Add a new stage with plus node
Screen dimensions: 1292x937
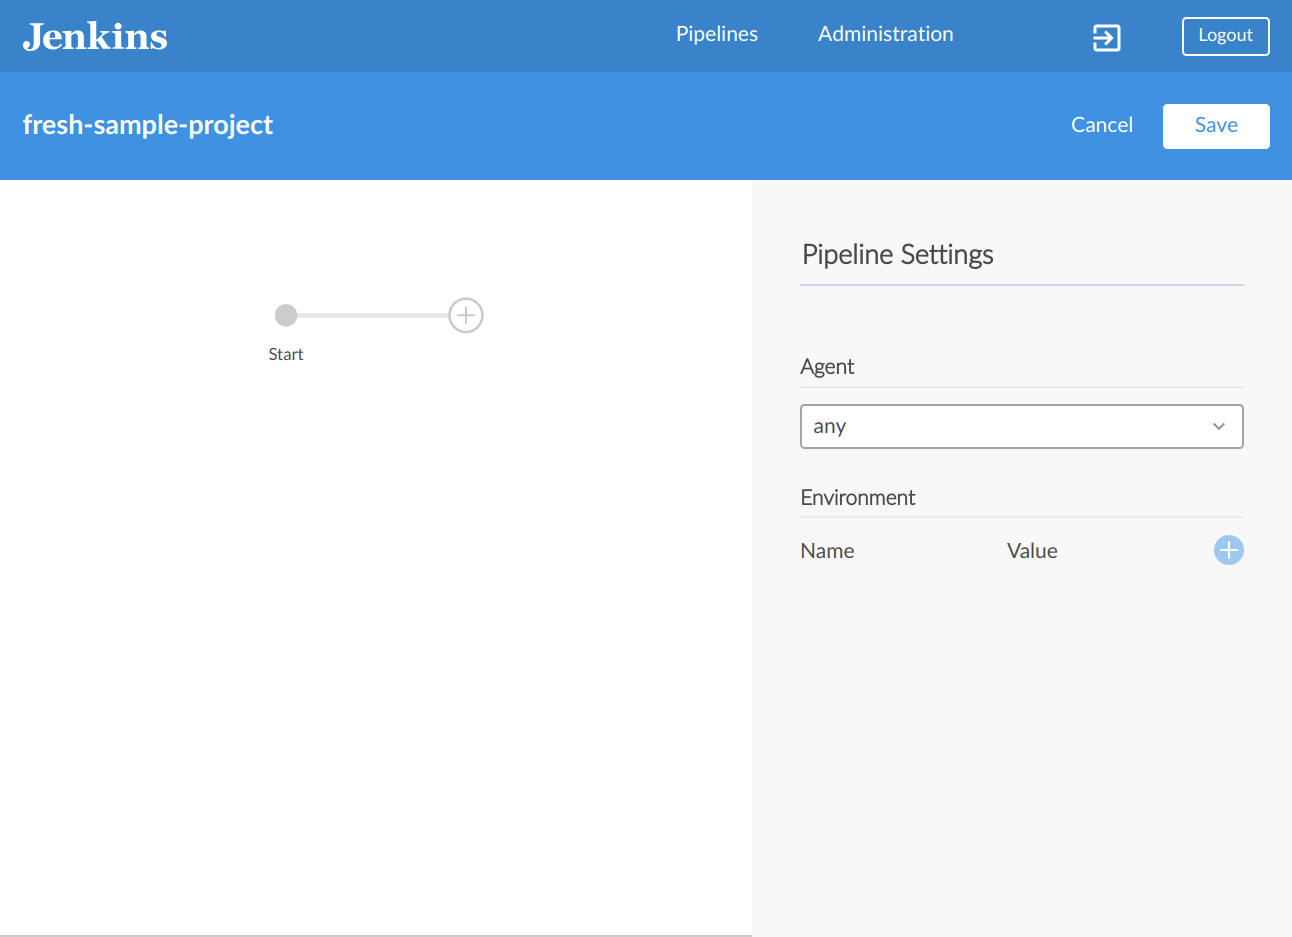point(466,315)
